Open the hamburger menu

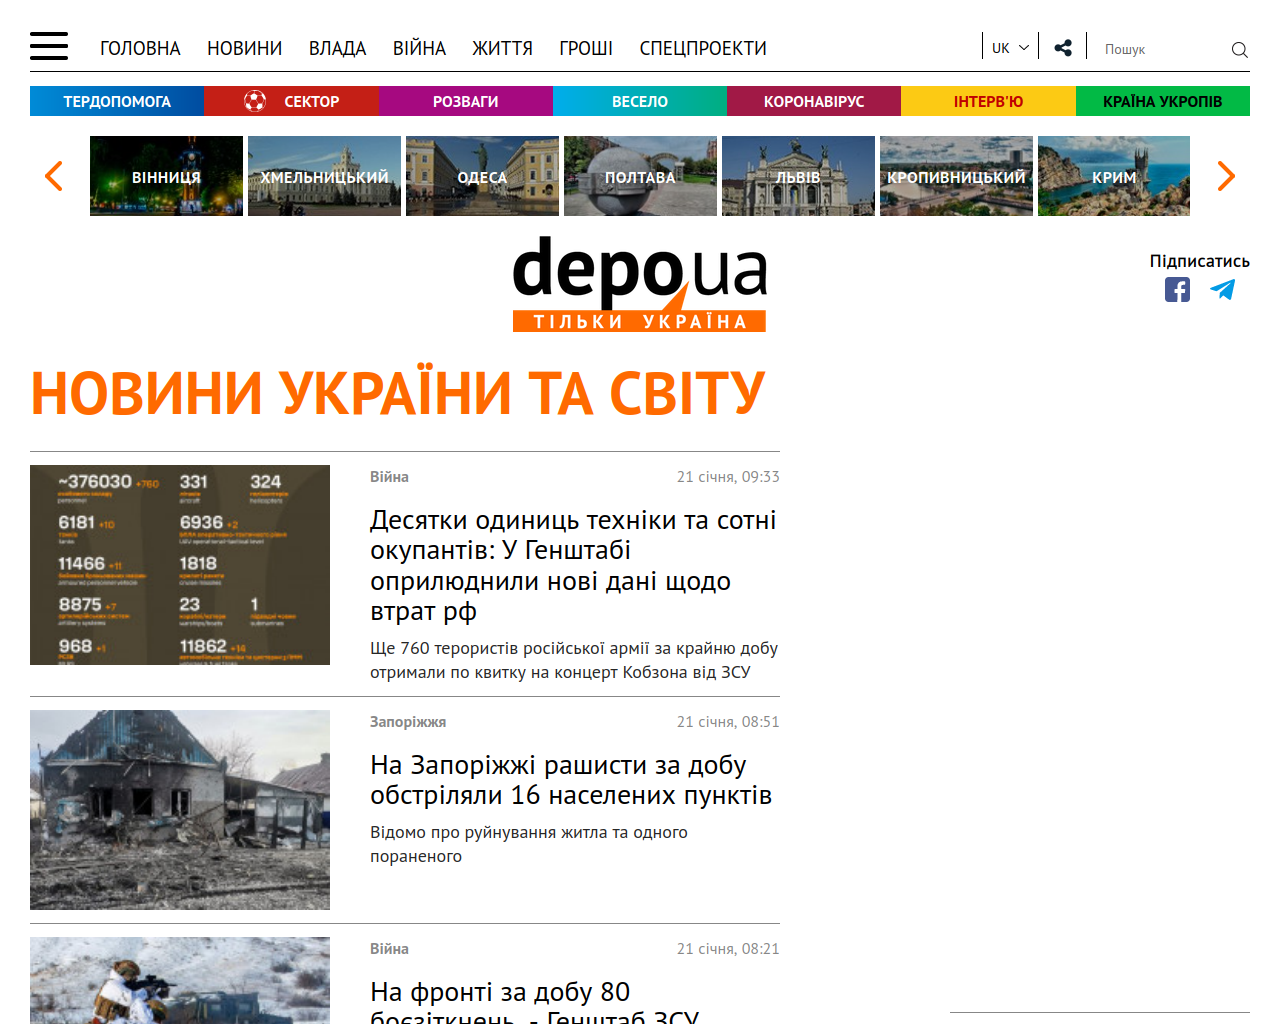49,46
